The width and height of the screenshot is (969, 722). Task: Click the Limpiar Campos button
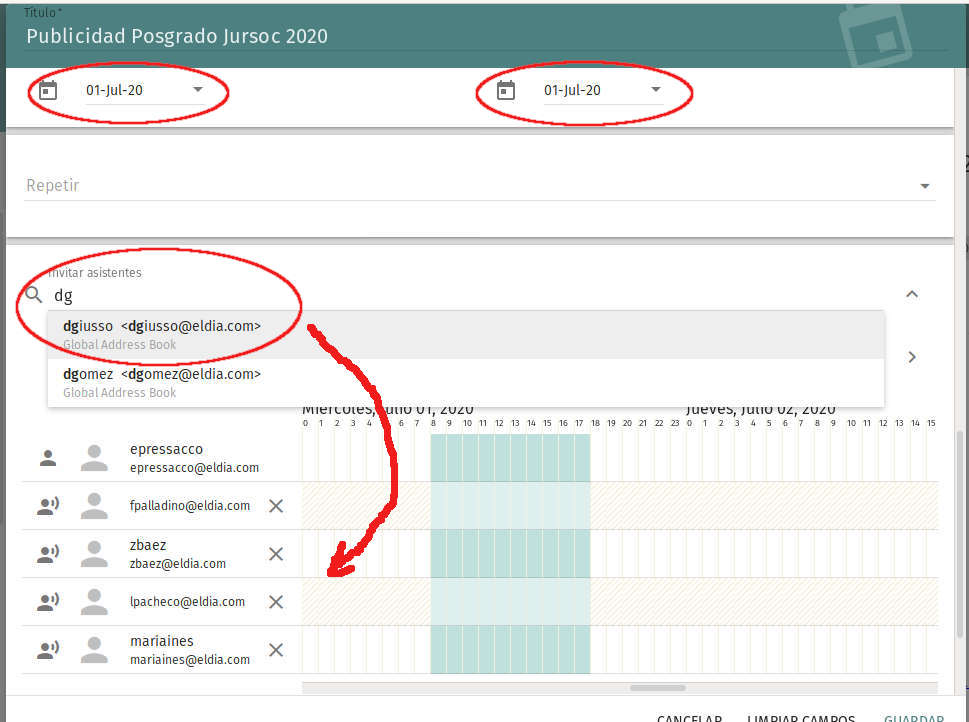coord(801,717)
